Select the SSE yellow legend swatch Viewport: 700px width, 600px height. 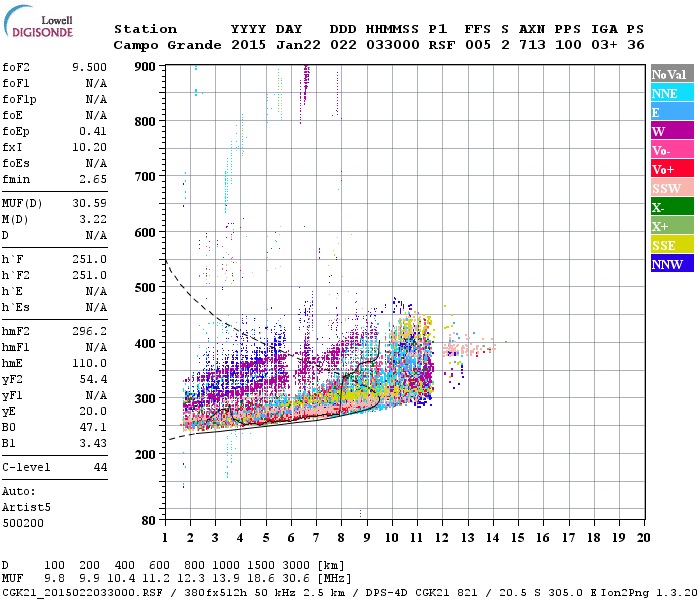[x=672, y=245]
